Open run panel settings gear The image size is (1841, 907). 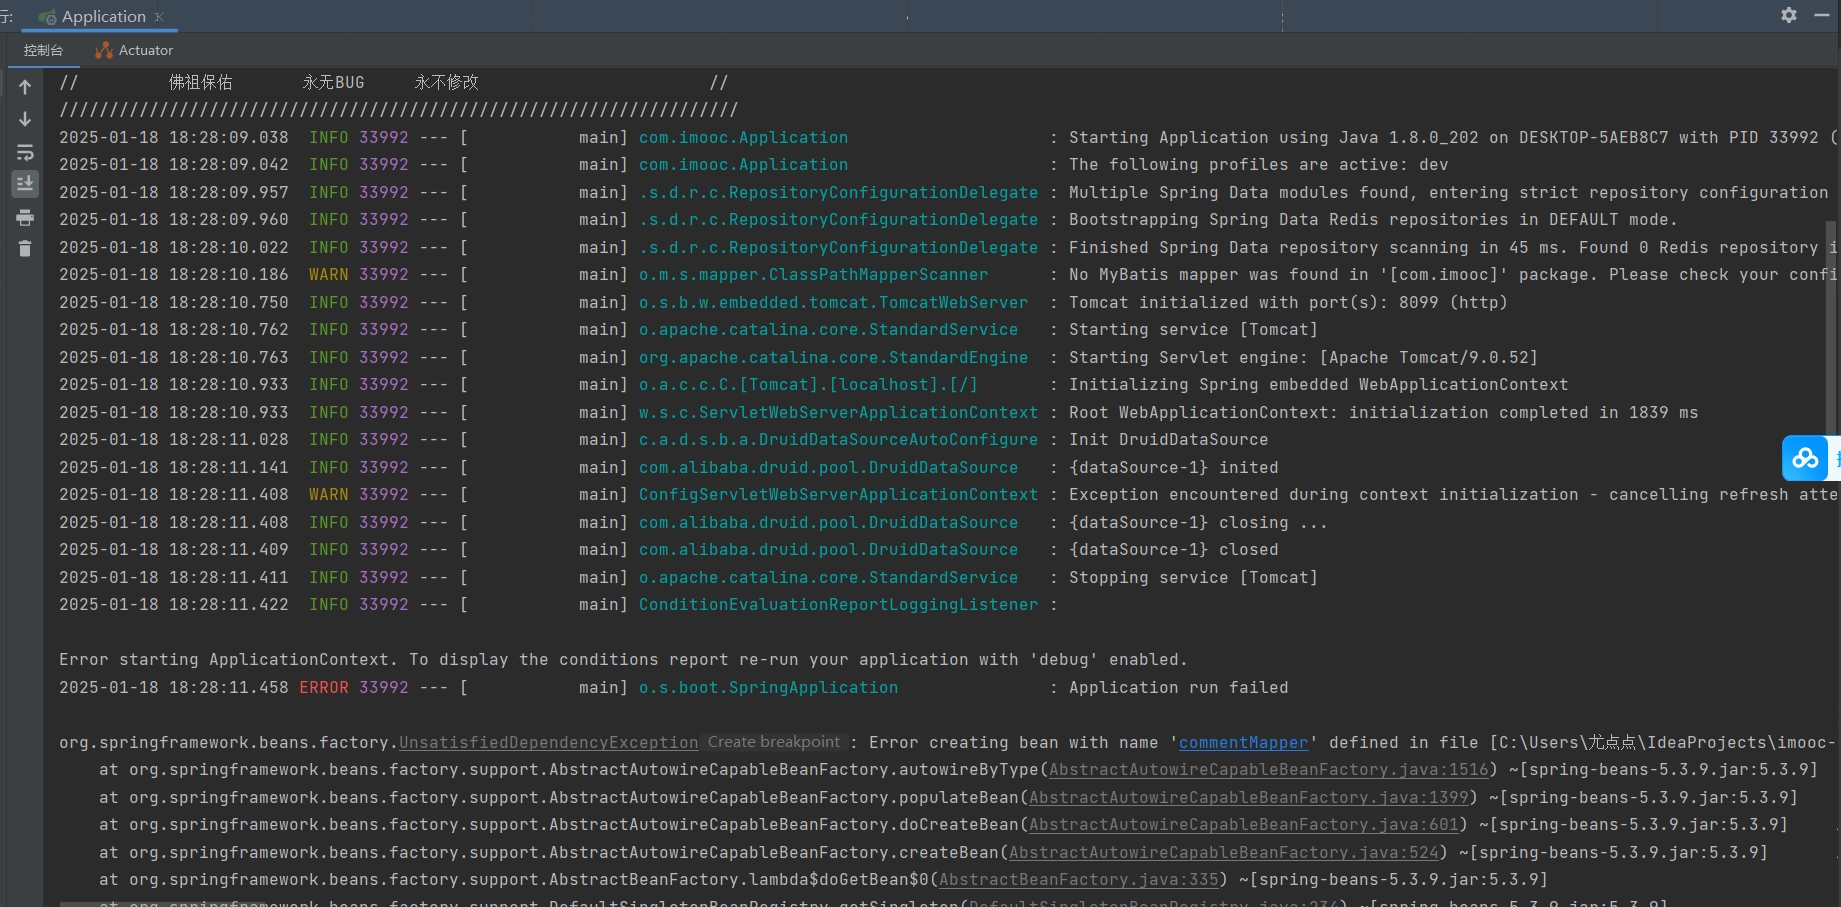tap(1789, 15)
